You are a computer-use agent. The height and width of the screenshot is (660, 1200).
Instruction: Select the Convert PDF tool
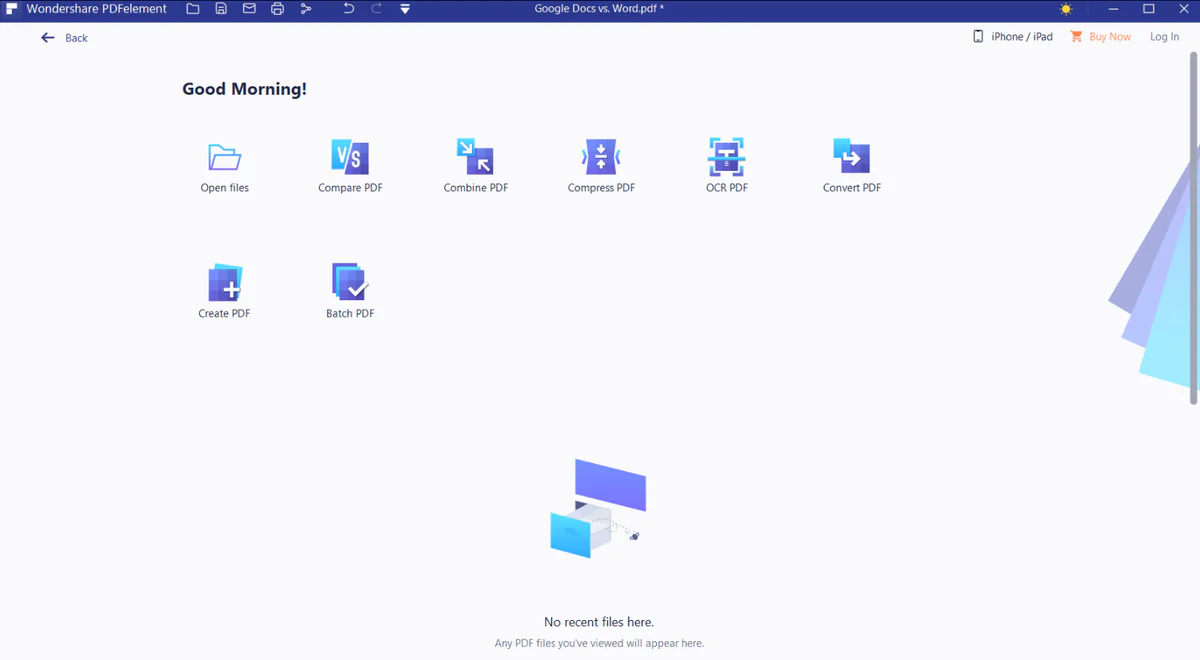point(851,165)
